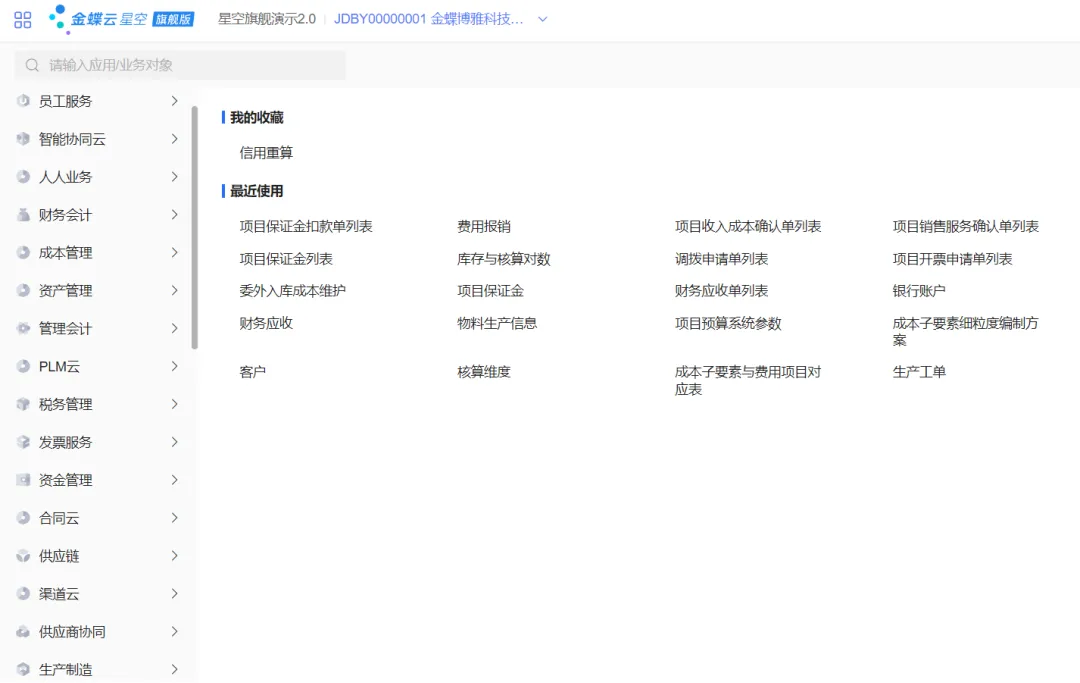The width and height of the screenshot is (1080, 683).
Task: Click the 智能协同云 module icon
Action: click(x=23, y=139)
